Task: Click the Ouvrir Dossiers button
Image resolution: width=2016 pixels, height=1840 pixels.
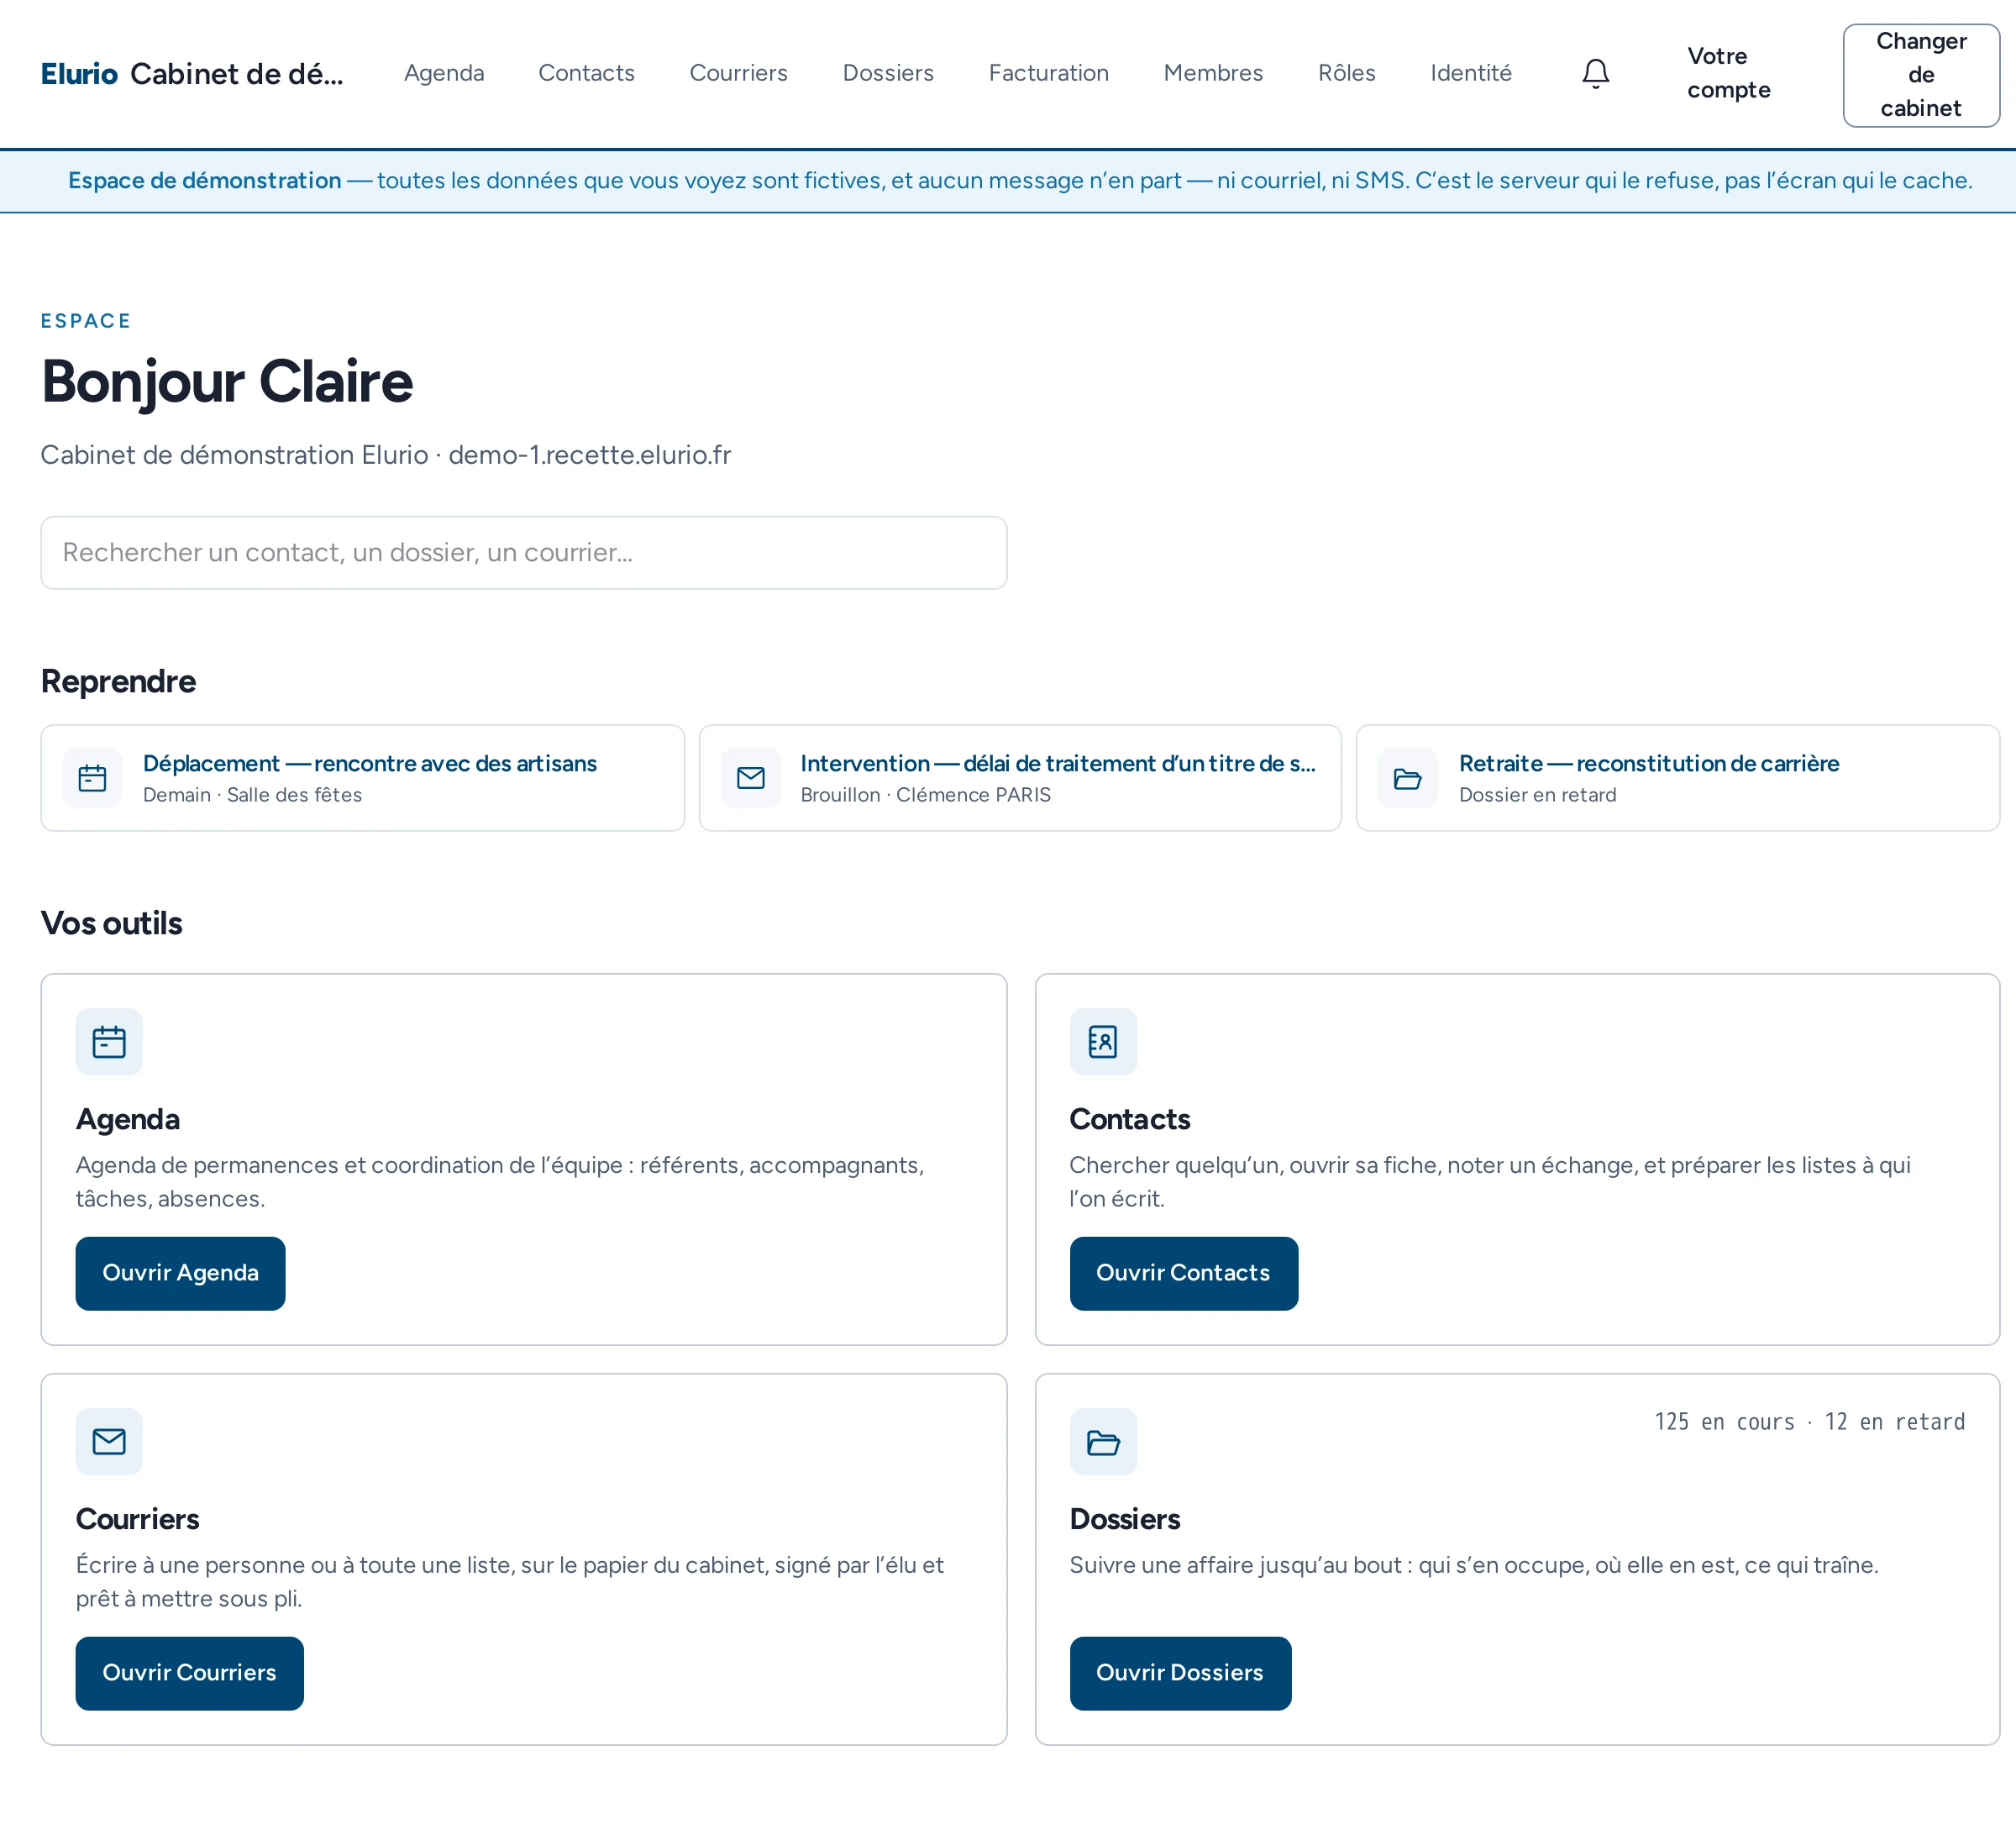Action: click(1180, 1673)
